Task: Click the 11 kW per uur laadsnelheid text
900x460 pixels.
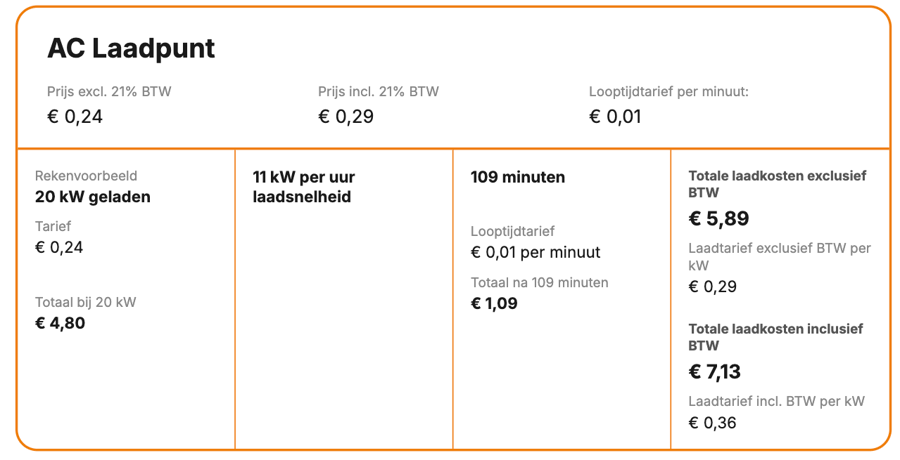Action: (304, 187)
